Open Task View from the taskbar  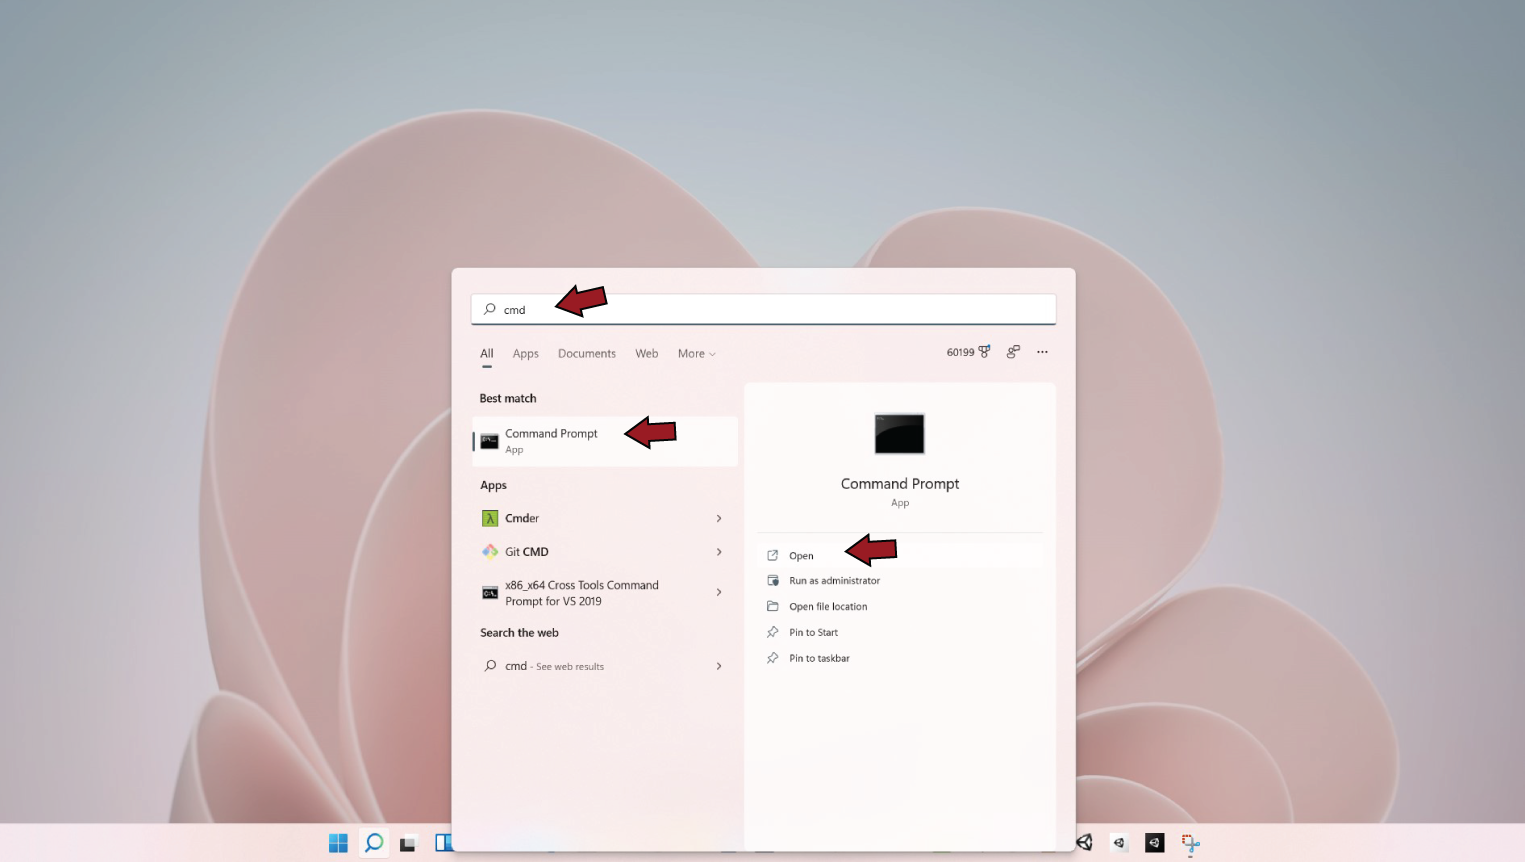coord(408,844)
